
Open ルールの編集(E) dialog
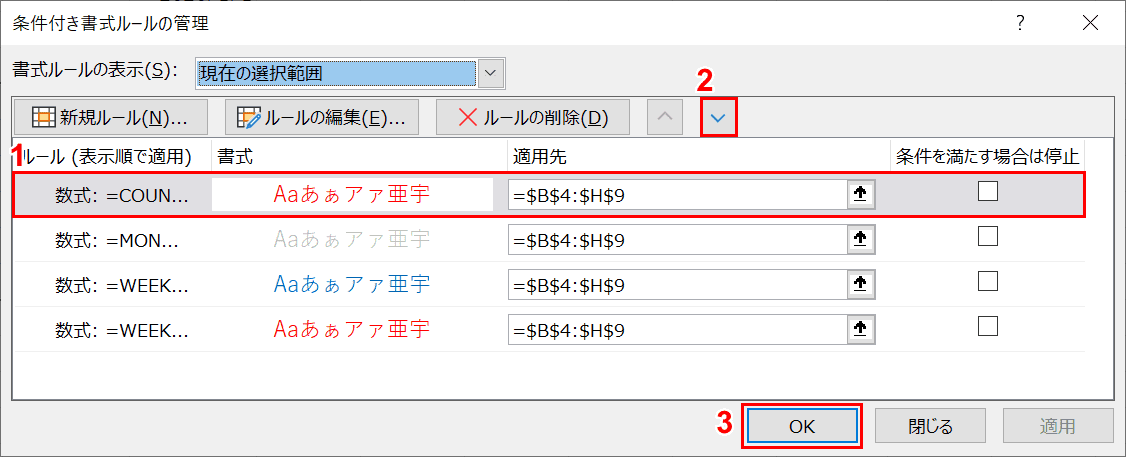click(321, 118)
